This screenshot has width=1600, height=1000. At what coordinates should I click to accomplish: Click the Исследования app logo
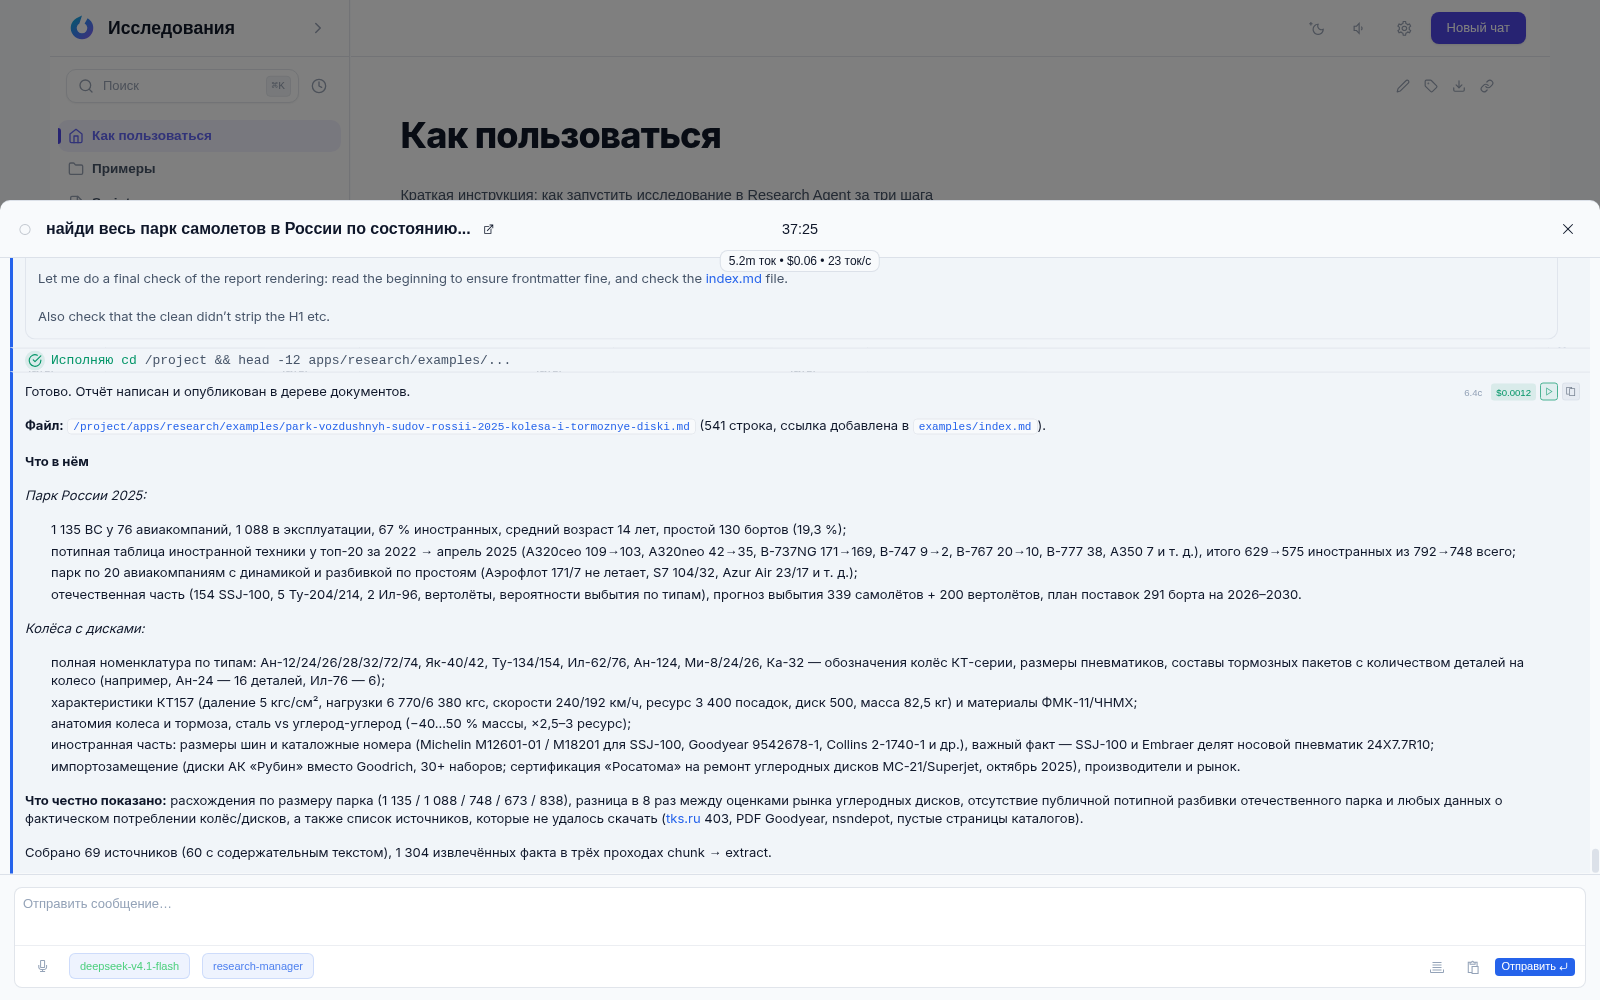[x=82, y=28]
